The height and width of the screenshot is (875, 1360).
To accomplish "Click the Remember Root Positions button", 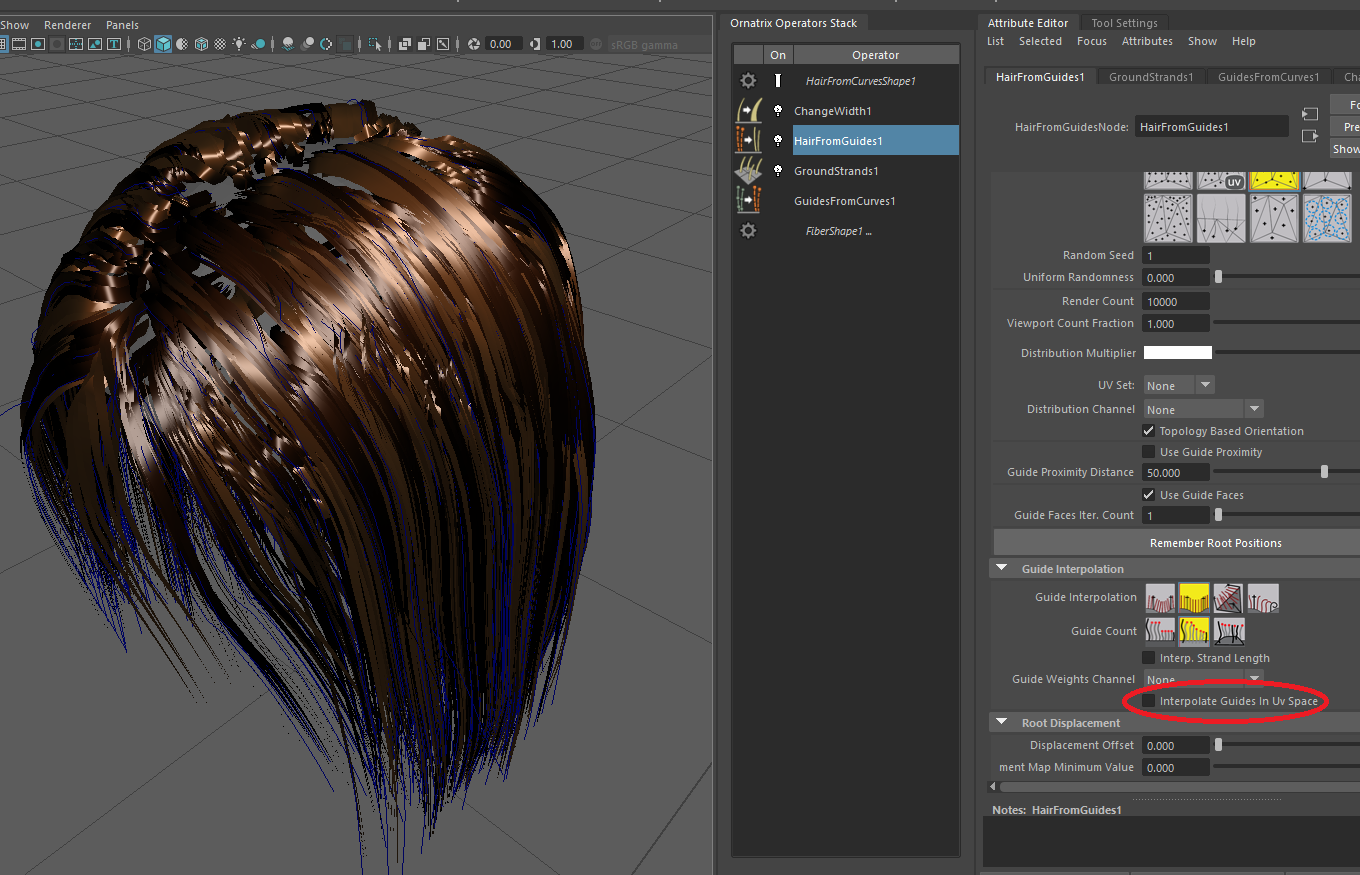I will tap(1215, 543).
